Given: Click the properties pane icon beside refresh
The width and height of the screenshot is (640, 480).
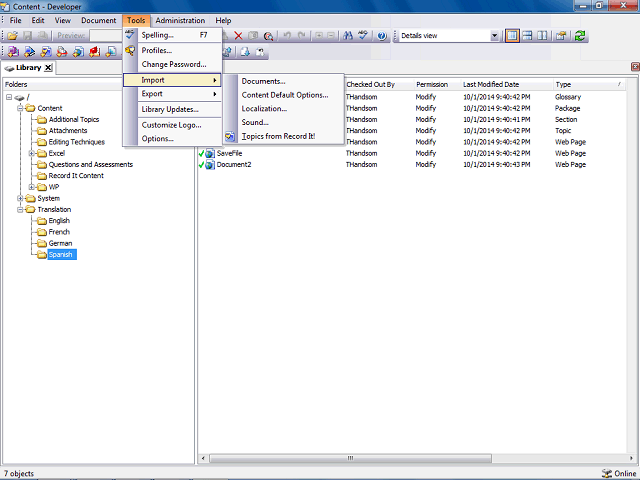Looking at the screenshot, I should tap(561, 36).
